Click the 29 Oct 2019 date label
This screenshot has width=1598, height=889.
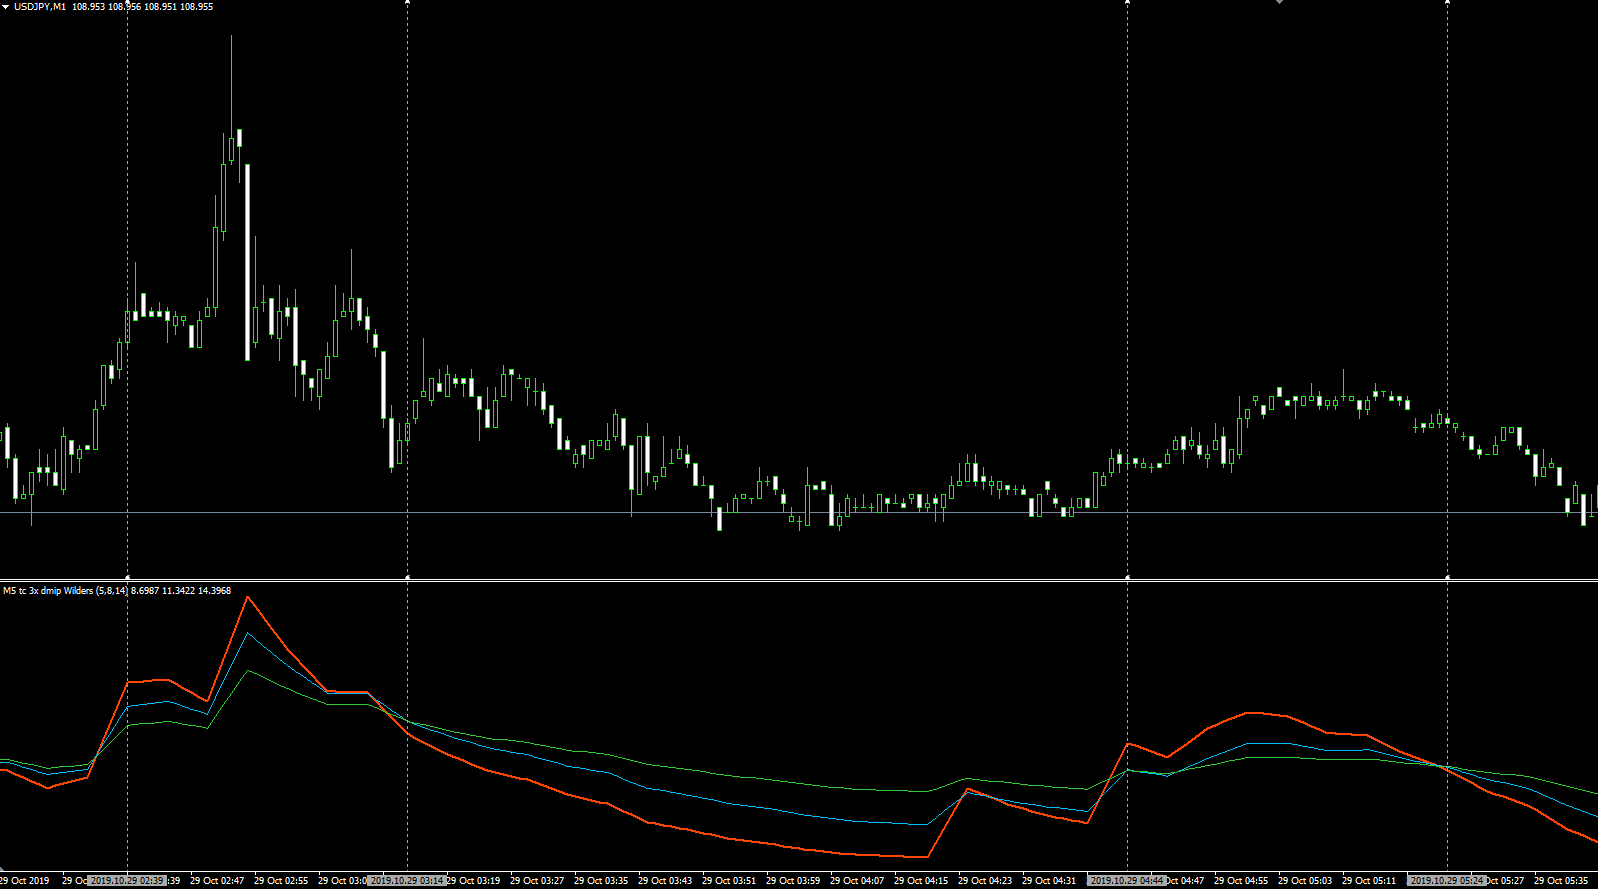(25, 881)
